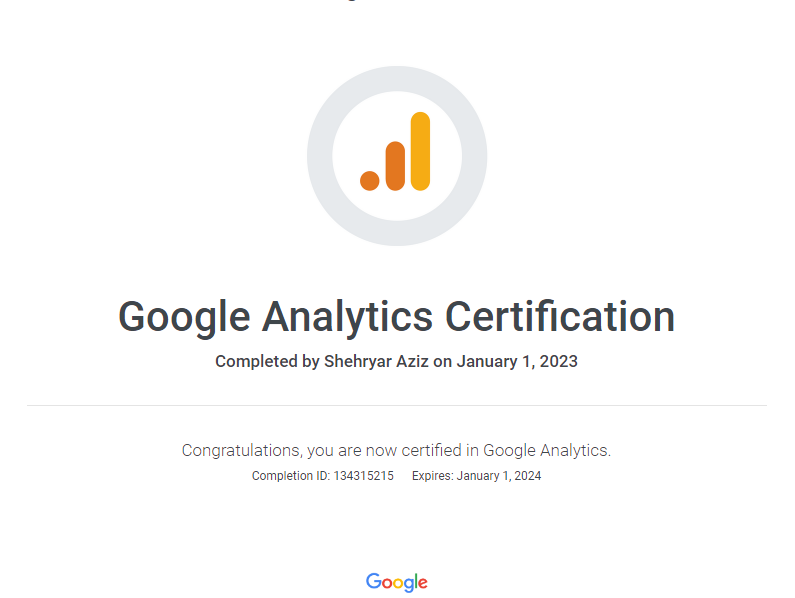The width and height of the screenshot is (795, 598).
Task: Click the Completion ID label
Action: click(290, 476)
